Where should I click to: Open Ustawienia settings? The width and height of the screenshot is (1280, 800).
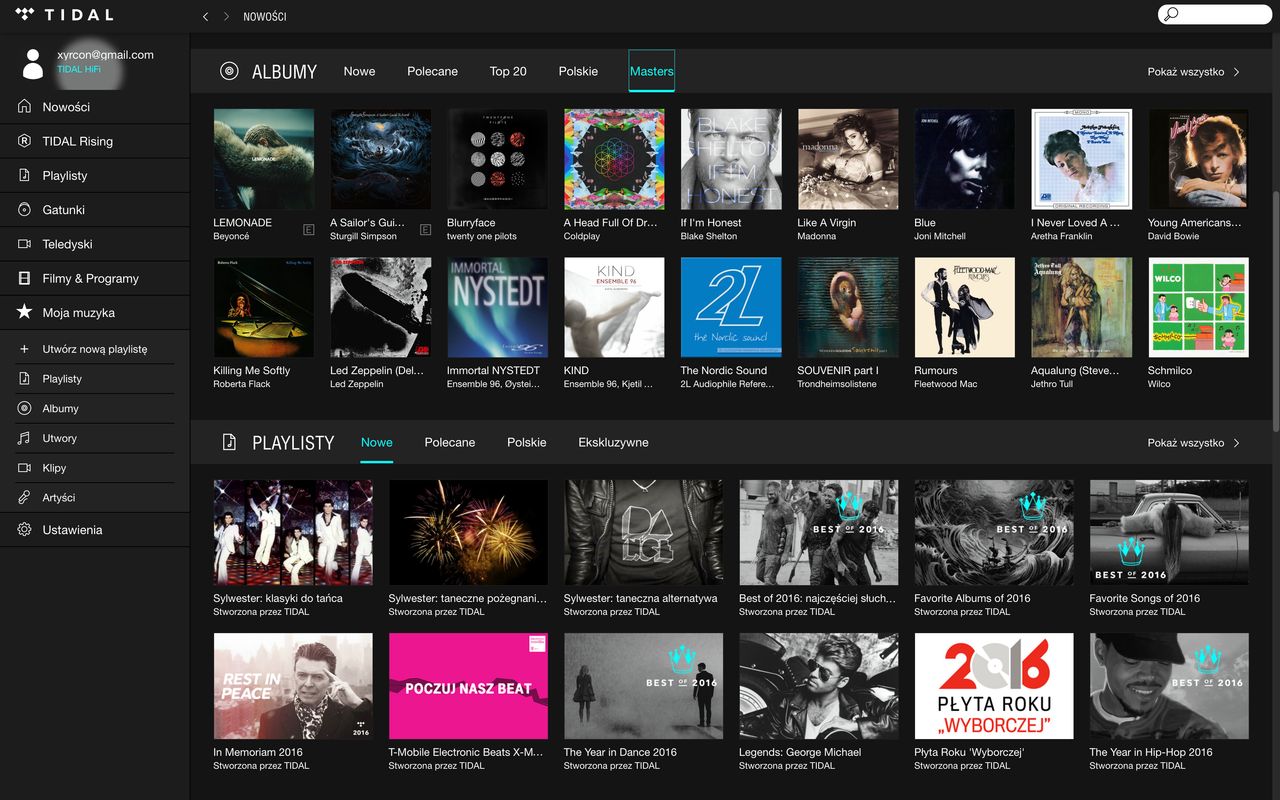(x=95, y=530)
